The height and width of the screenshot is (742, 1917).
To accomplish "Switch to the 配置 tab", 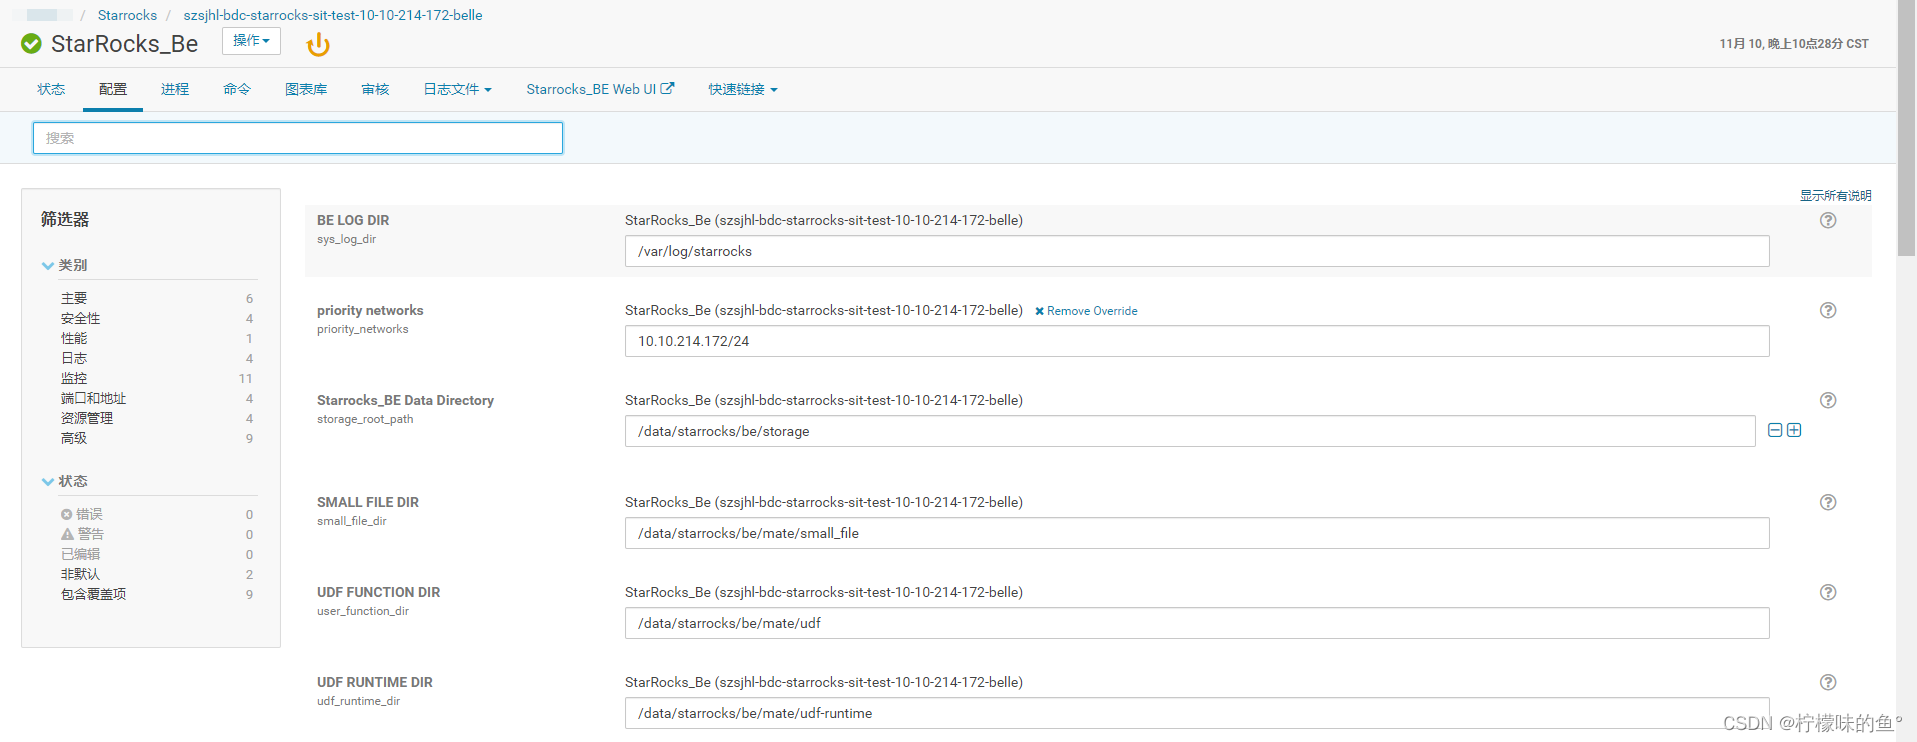I will tap(113, 89).
